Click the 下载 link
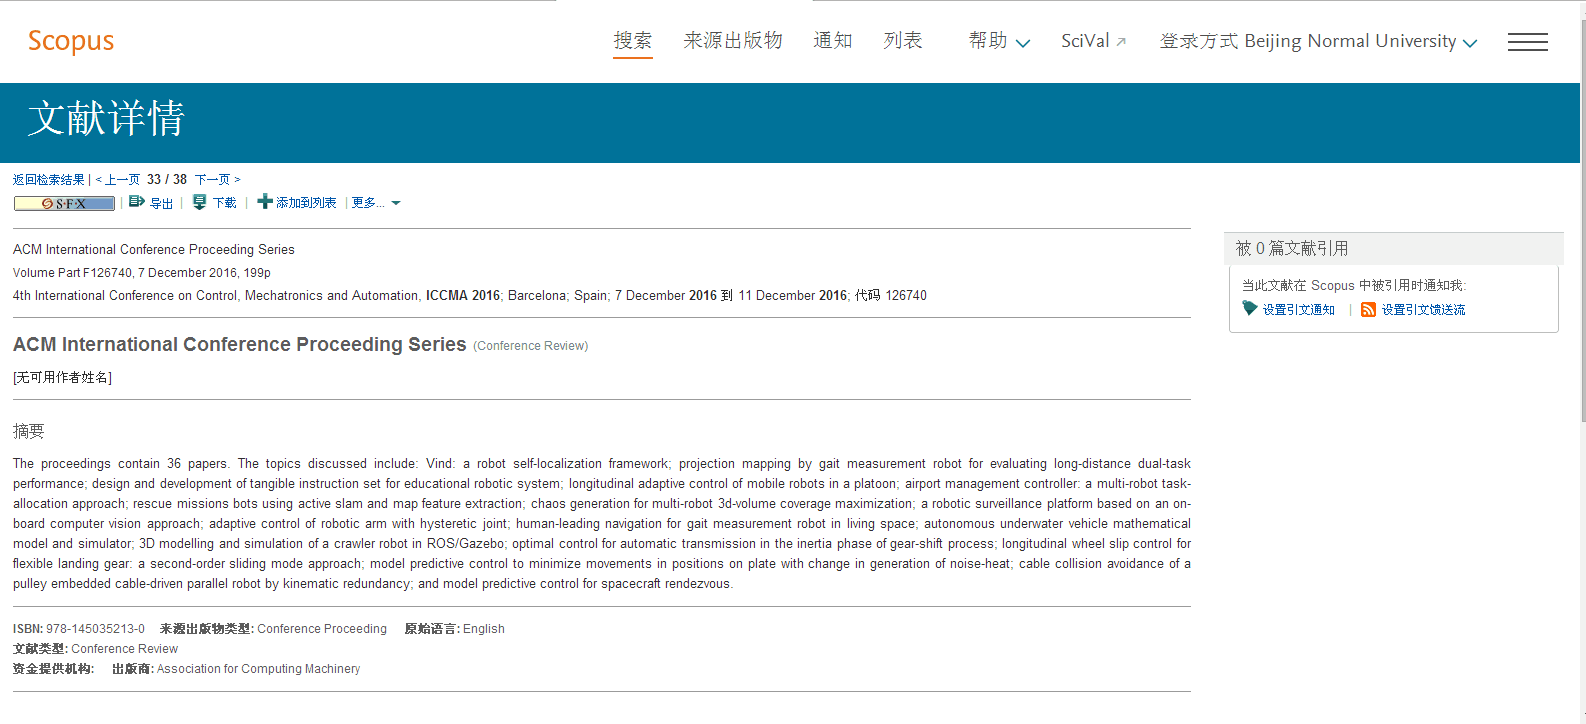This screenshot has height=724, width=1586. coord(225,203)
